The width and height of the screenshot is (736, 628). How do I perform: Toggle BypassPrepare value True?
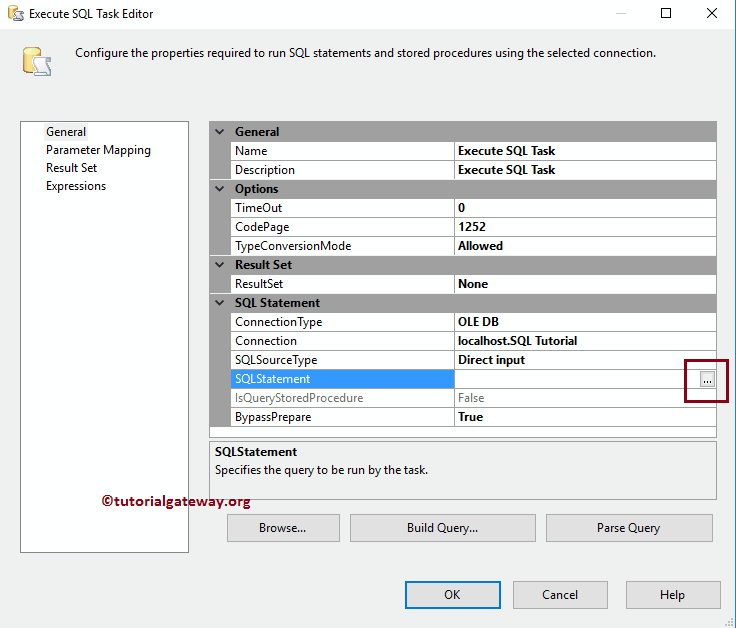[585, 417]
